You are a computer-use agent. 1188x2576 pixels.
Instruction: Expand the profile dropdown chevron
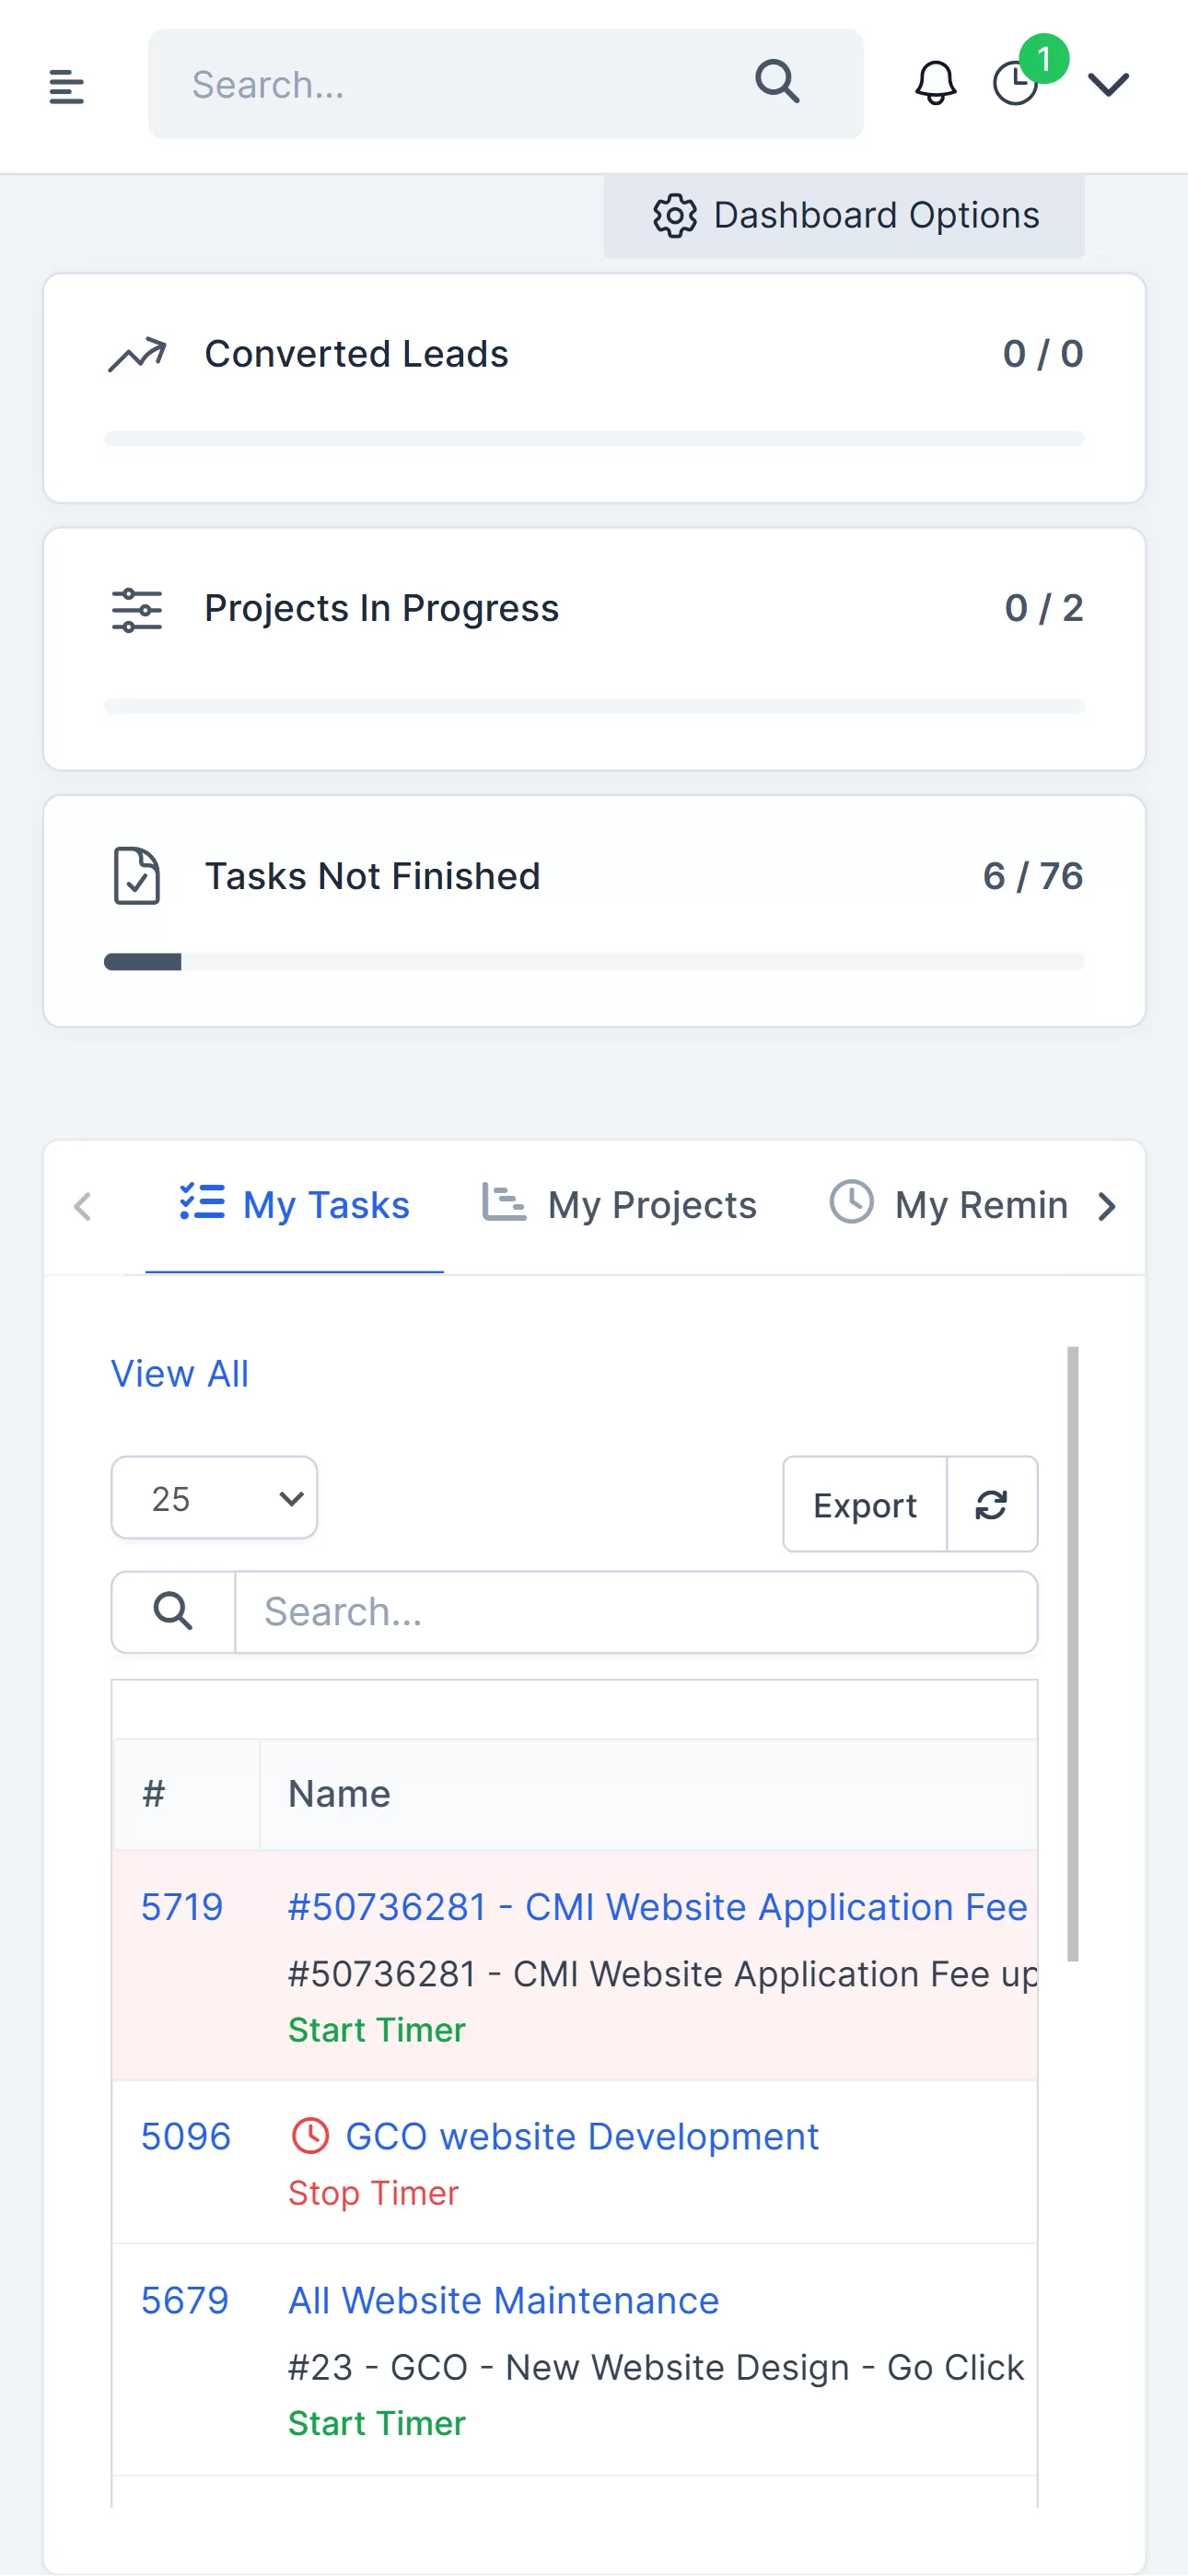[1108, 85]
